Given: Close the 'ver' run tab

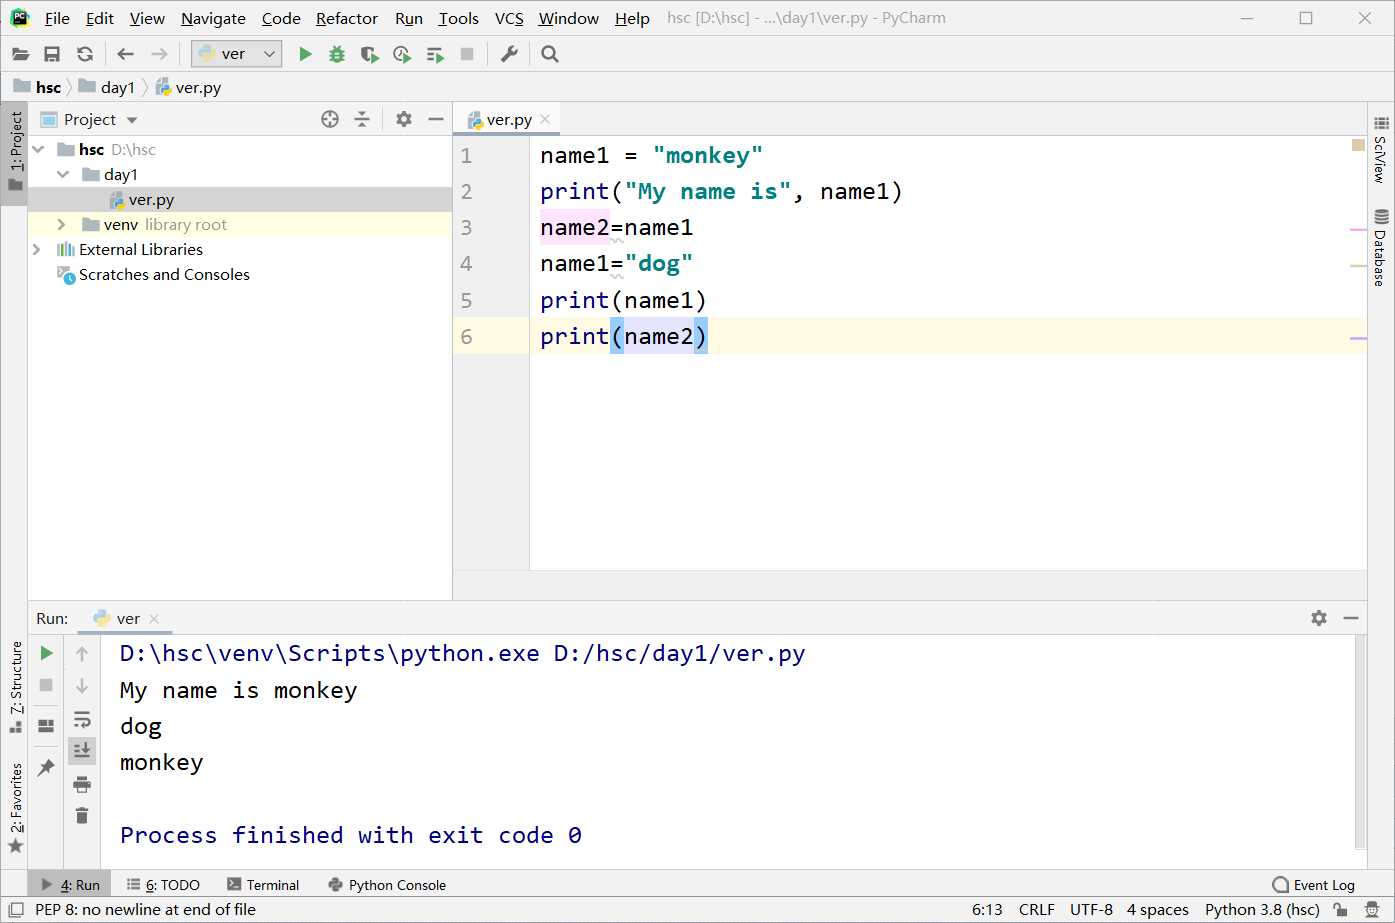Looking at the screenshot, I should 154,619.
